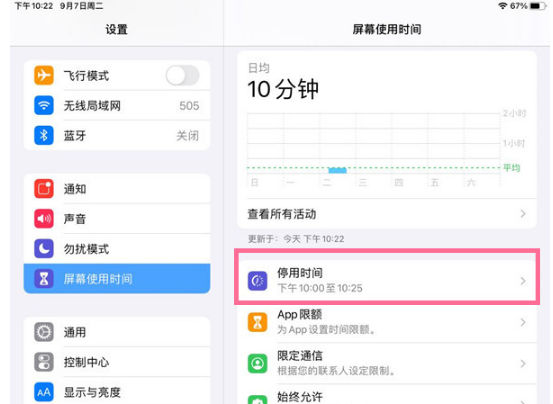Screen dimensions: 553x404
Task: Open 显示与亮度 display settings
Action: pos(117,392)
